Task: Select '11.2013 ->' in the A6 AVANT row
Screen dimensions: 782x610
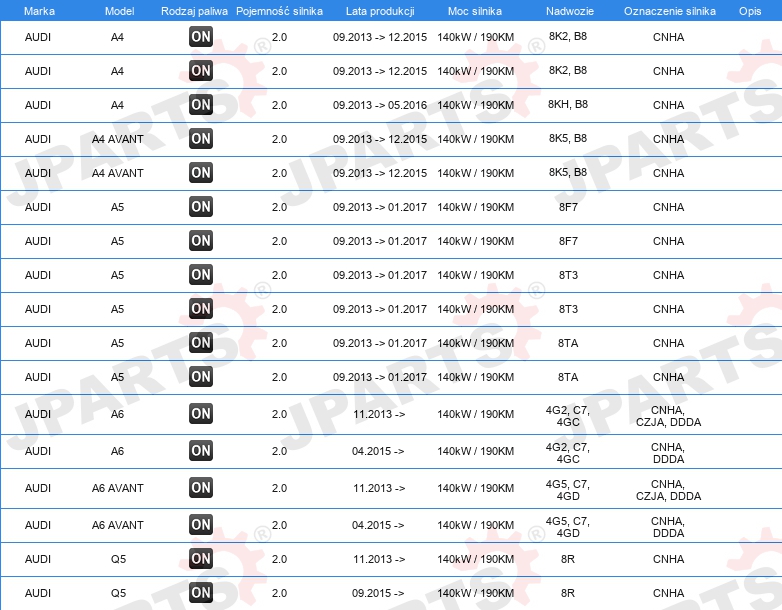Action: click(x=379, y=488)
